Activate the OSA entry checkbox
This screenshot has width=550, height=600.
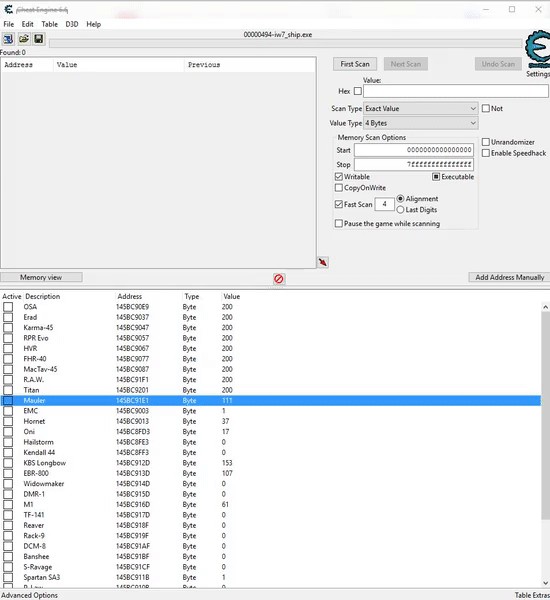8,307
